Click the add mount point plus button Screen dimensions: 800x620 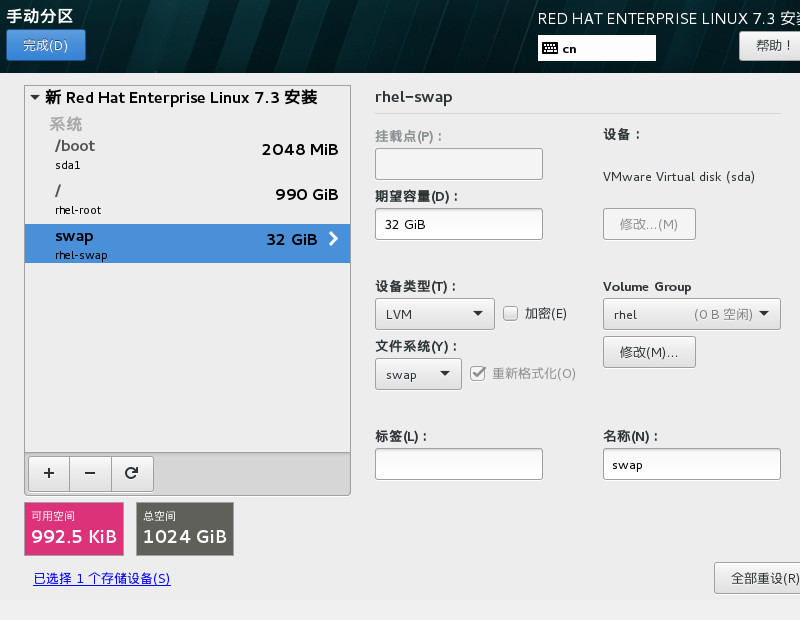(x=49, y=474)
